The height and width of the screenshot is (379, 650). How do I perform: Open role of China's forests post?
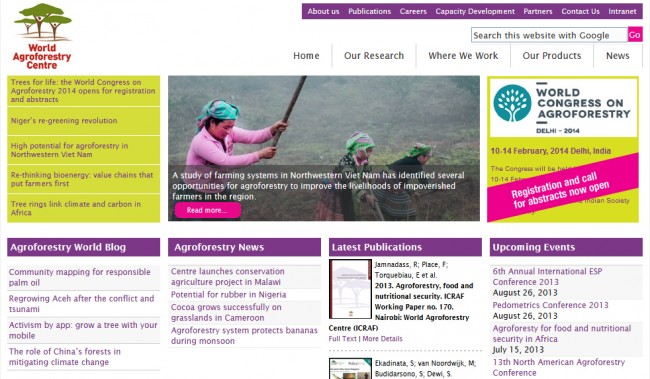tap(65, 357)
